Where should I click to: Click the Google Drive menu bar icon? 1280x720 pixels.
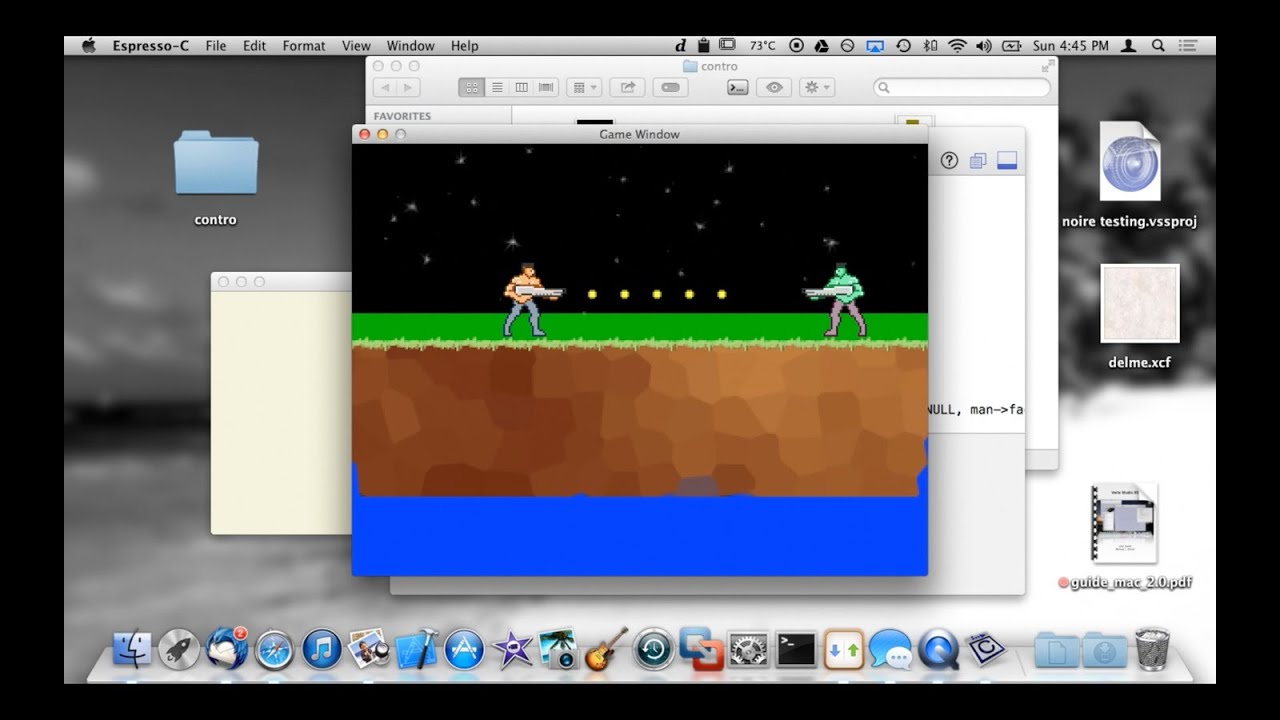coord(821,46)
